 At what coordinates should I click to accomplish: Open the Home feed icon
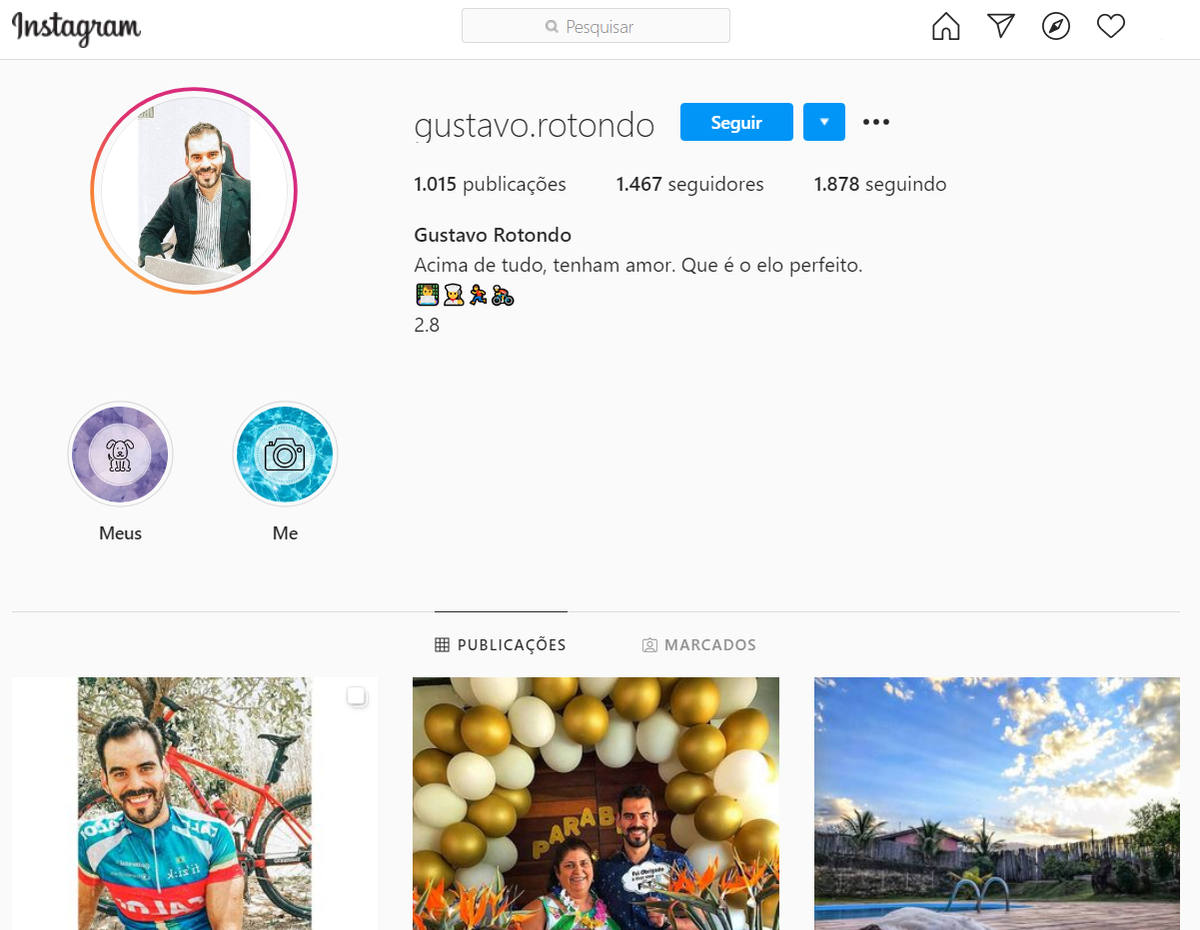coord(945,26)
